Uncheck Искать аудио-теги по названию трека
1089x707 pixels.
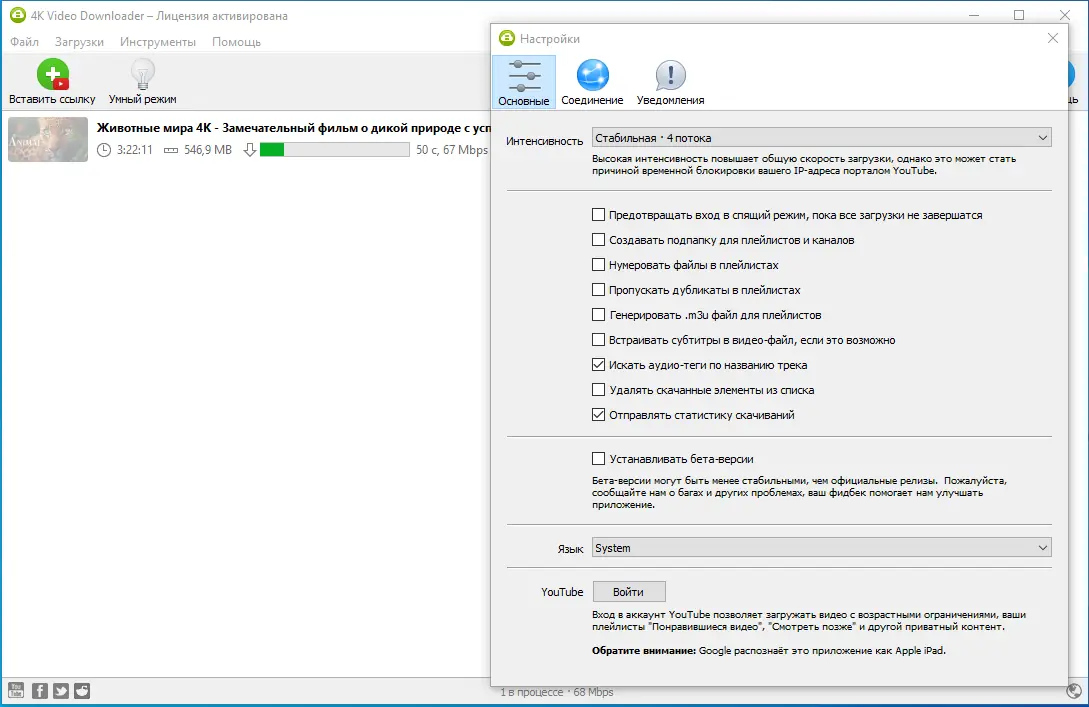pos(598,365)
